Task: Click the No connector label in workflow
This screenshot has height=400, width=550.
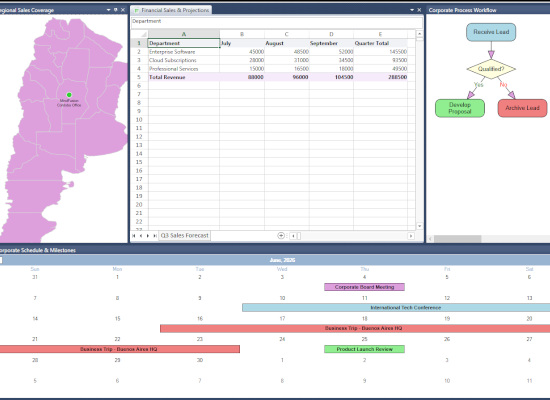Action: (503, 85)
